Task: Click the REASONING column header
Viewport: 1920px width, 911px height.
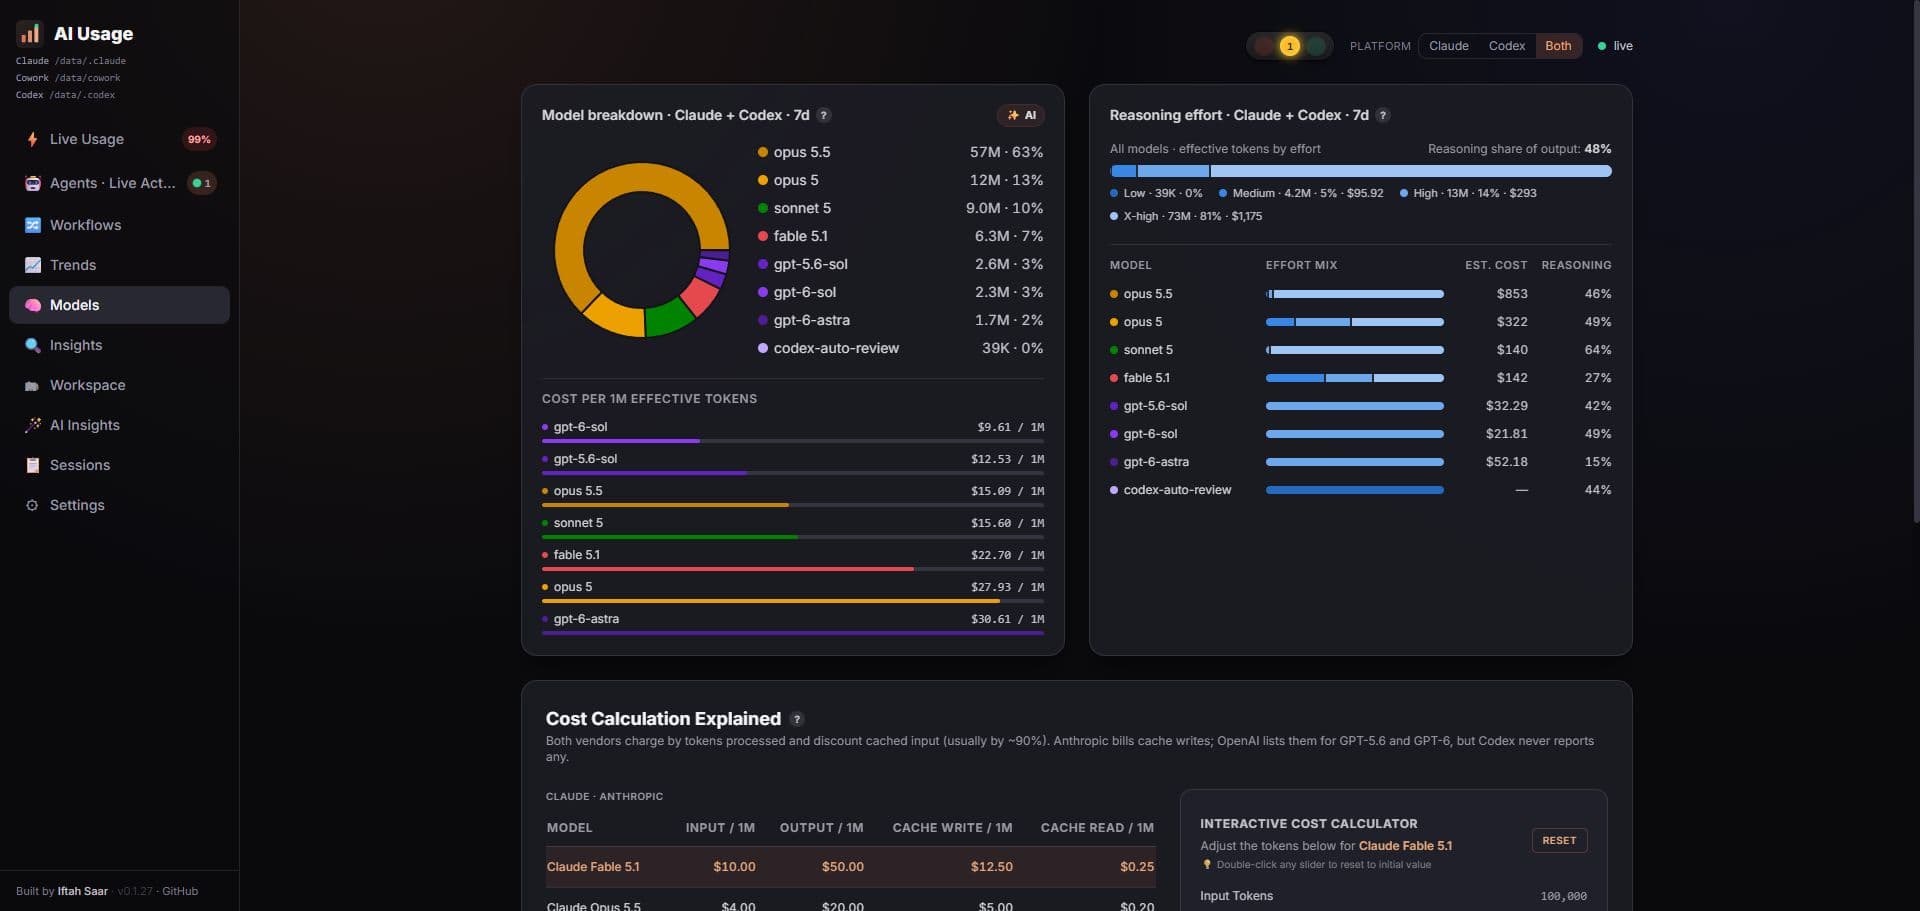Action: pyautogui.click(x=1576, y=265)
